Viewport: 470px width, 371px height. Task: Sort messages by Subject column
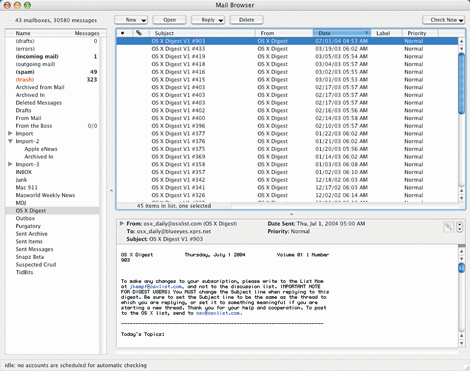coord(202,33)
